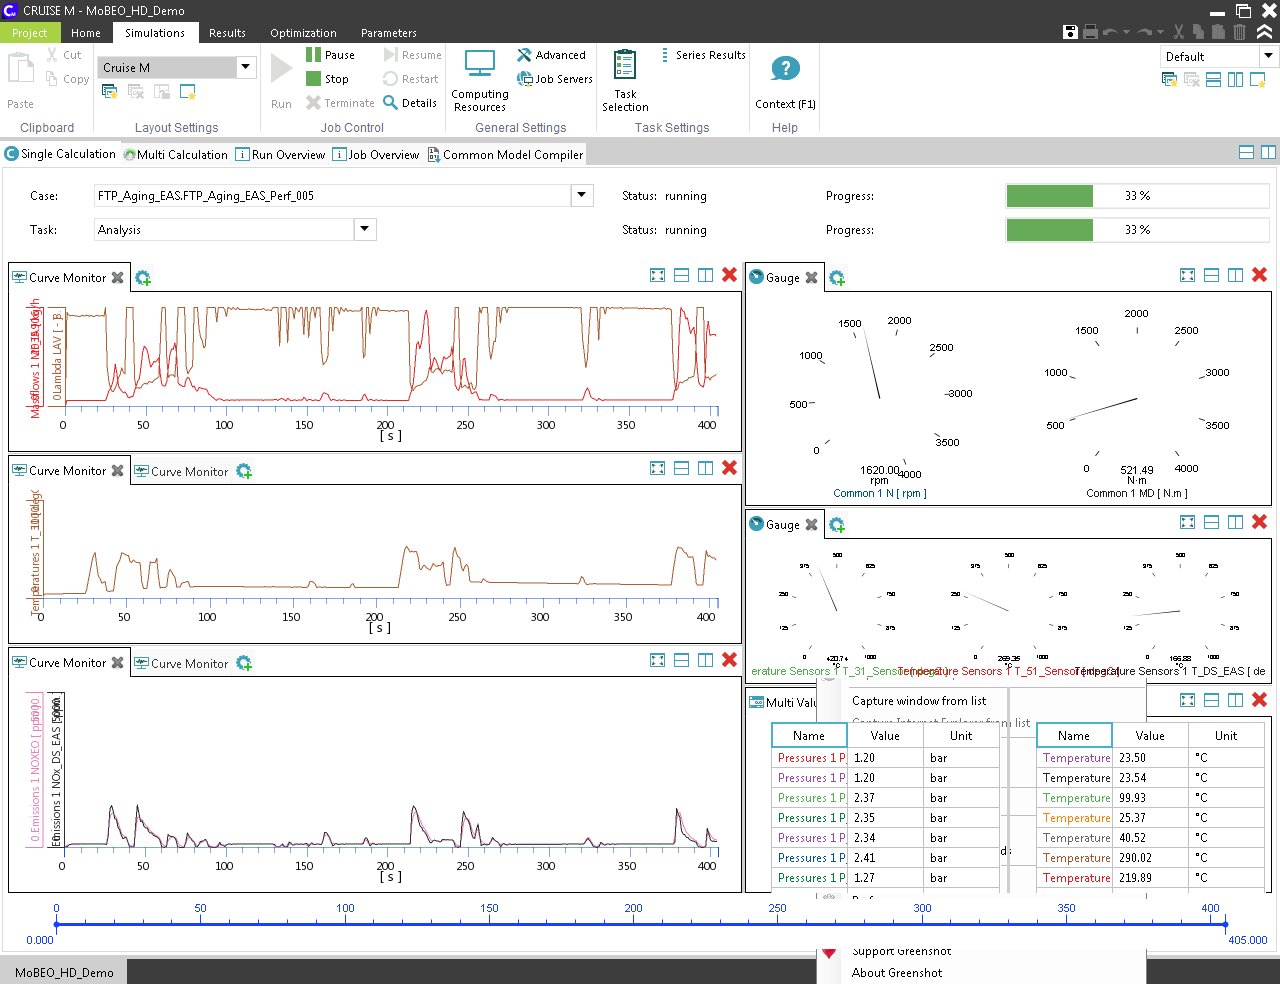
Task: Select MoBEO_HD_Demo tab at bottom
Action: [x=64, y=972]
